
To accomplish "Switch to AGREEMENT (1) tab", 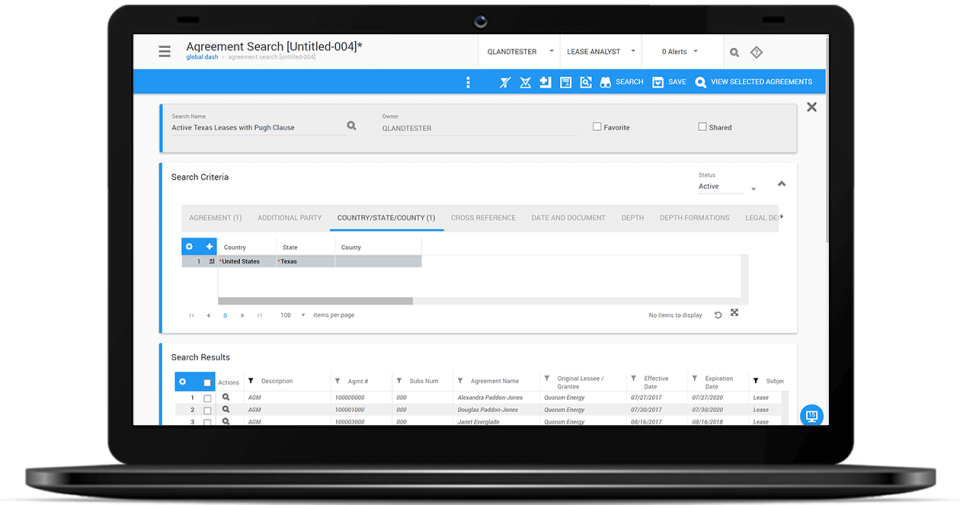I will [215, 218].
